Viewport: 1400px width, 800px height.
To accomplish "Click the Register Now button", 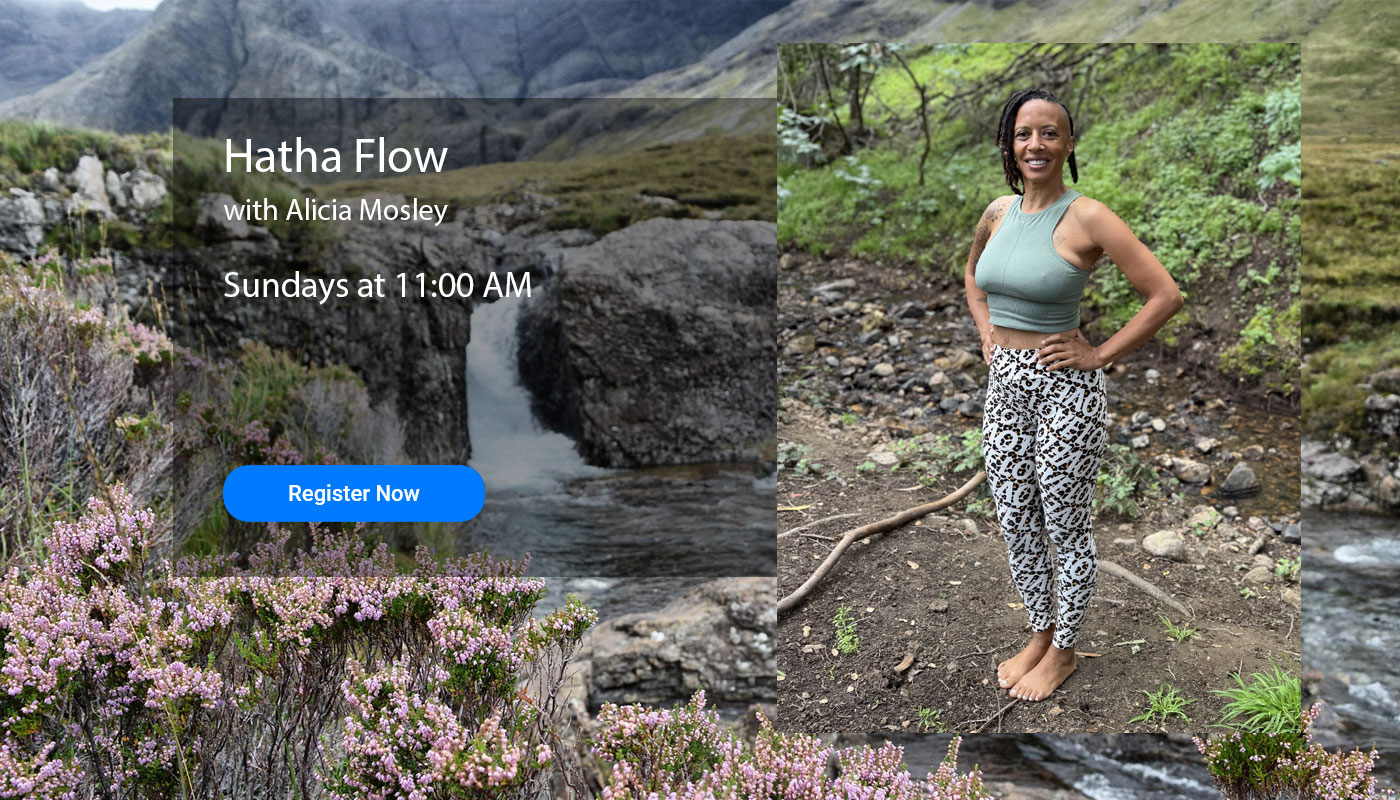I will 354,493.
